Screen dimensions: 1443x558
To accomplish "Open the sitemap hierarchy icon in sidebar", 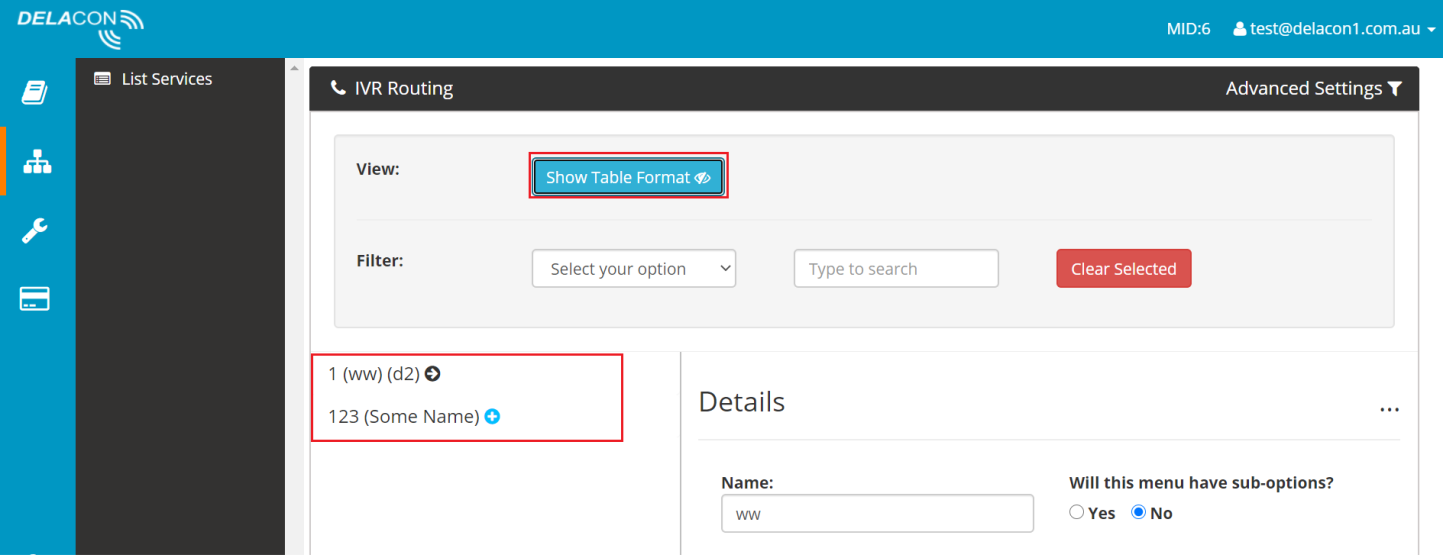I will click(x=37, y=162).
